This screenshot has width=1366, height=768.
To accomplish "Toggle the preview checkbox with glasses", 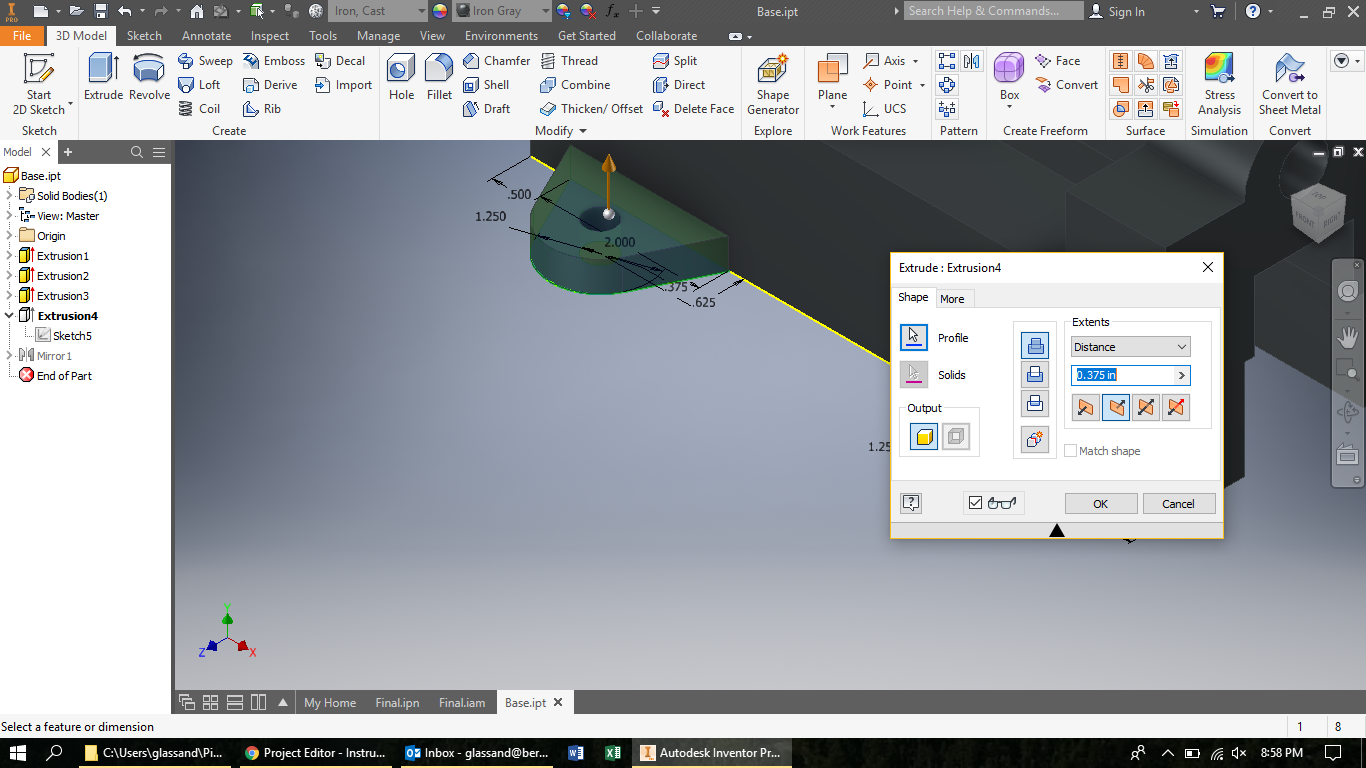I will [x=976, y=503].
